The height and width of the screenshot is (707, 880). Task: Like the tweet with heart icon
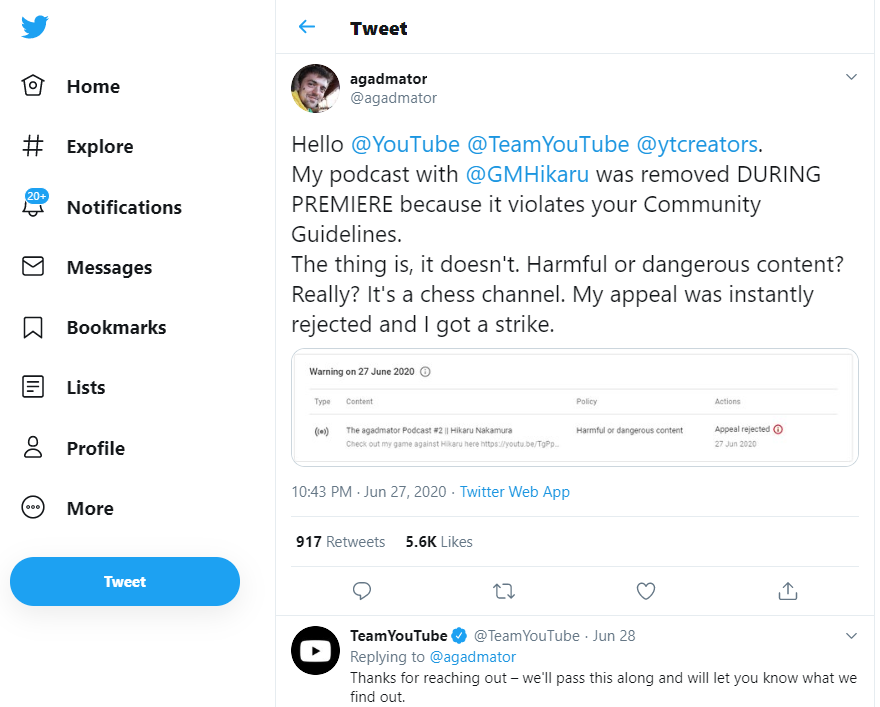(646, 591)
